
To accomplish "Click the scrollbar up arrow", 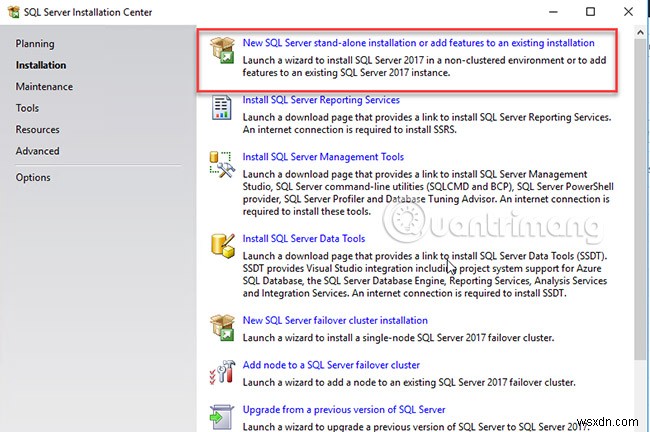I will pos(639,32).
